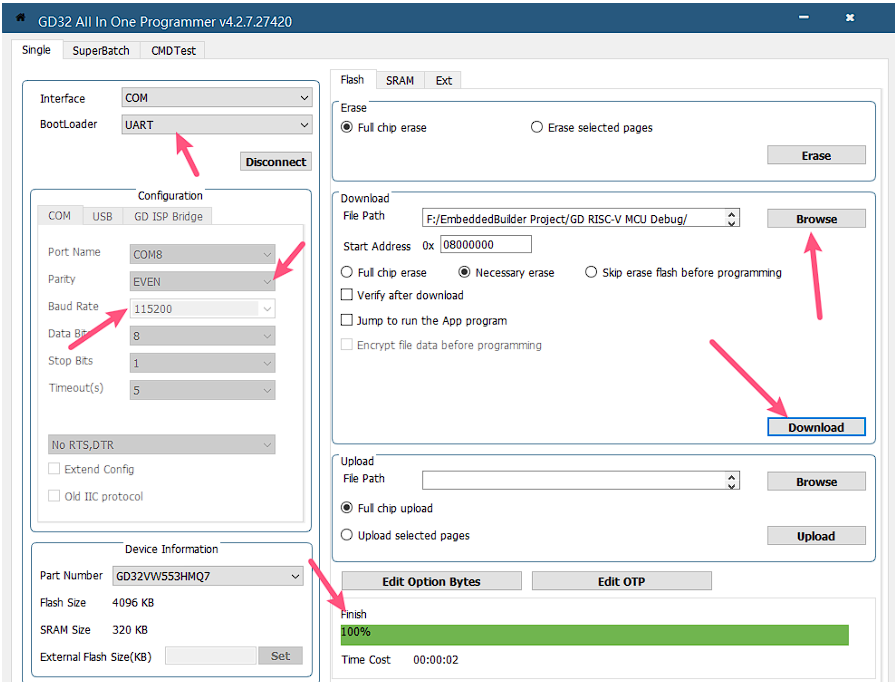The height and width of the screenshot is (682, 895).
Task: Select Erase selected pages radio button
Action: (537, 128)
